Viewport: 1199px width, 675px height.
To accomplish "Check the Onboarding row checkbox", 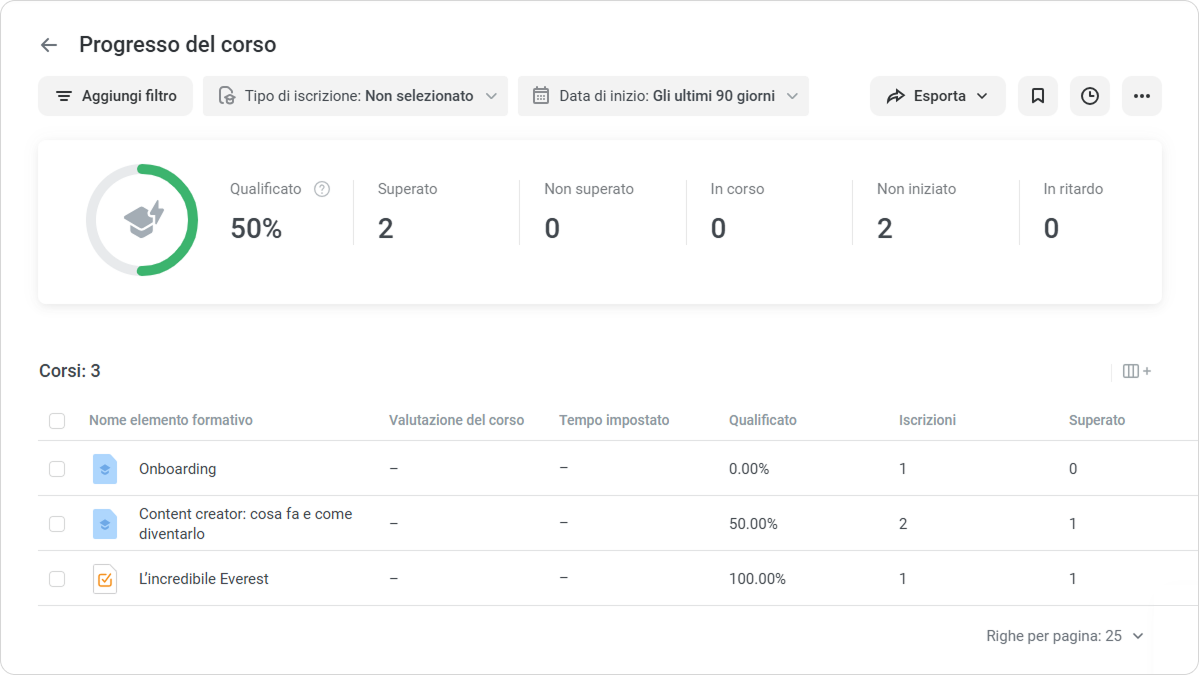I will tap(57, 469).
